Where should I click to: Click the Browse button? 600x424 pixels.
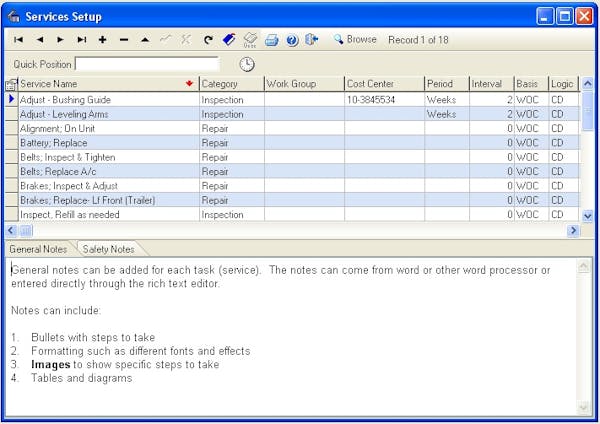click(355, 40)
